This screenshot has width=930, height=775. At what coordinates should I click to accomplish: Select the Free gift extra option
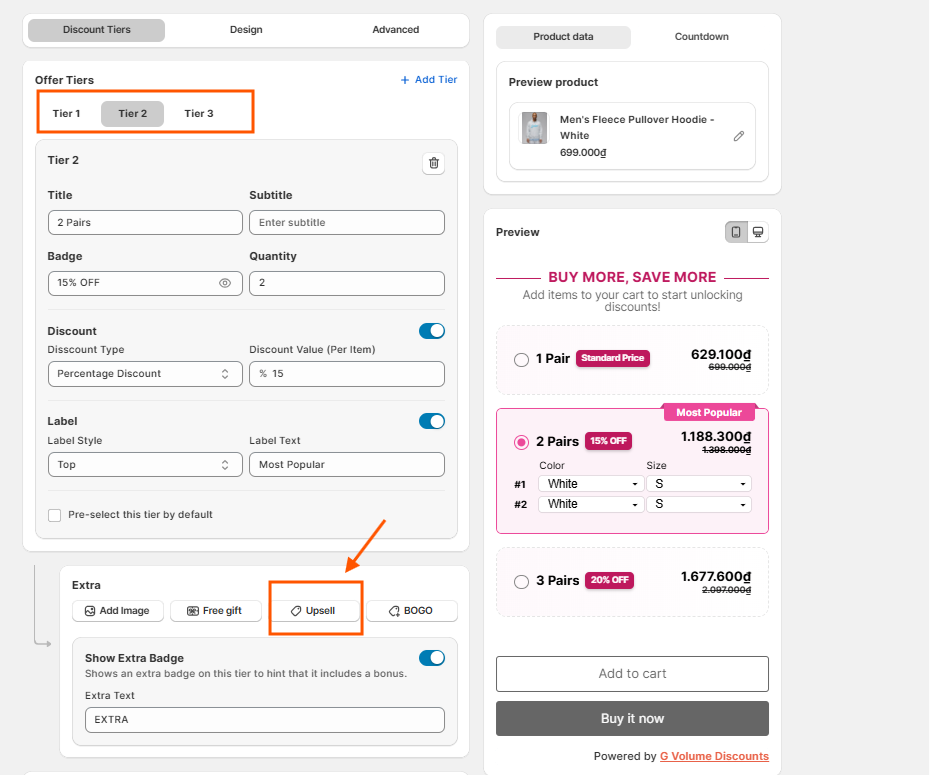(215, 611)
